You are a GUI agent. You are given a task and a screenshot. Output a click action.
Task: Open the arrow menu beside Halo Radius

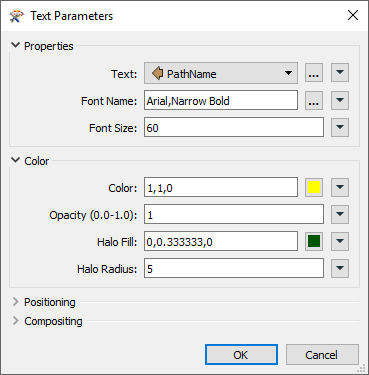340,268
